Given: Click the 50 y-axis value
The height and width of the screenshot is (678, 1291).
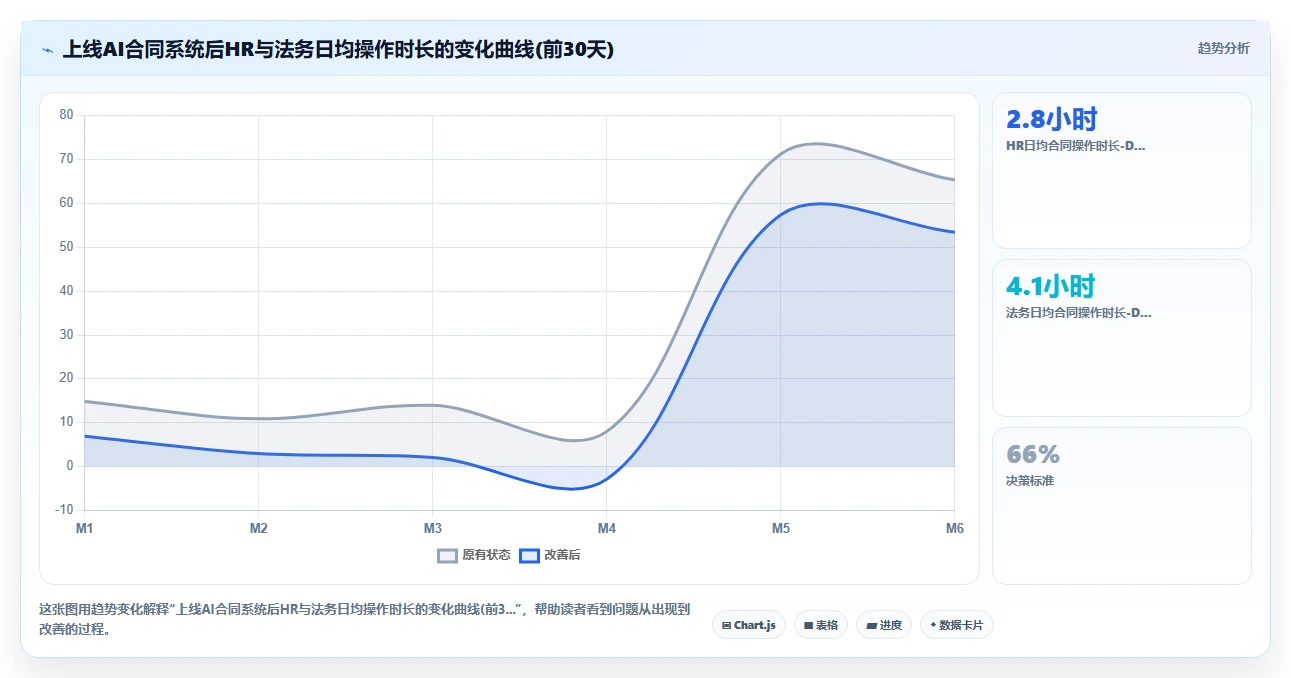Looking at the screenshot, I should click(x=67, y=247).
